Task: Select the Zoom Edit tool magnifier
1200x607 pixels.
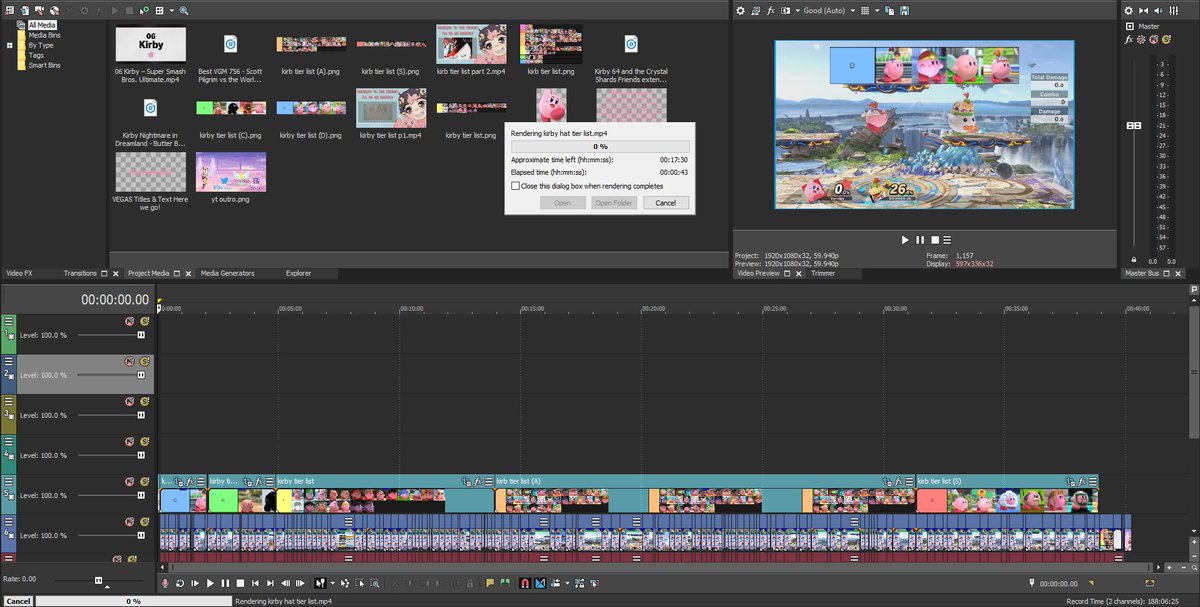Action: click(x=375, y=583)
